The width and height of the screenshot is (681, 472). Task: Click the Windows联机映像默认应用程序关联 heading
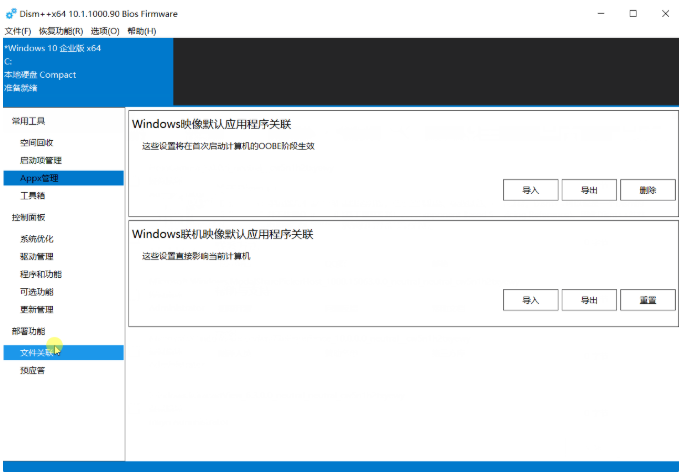click(x=222, y=234)
